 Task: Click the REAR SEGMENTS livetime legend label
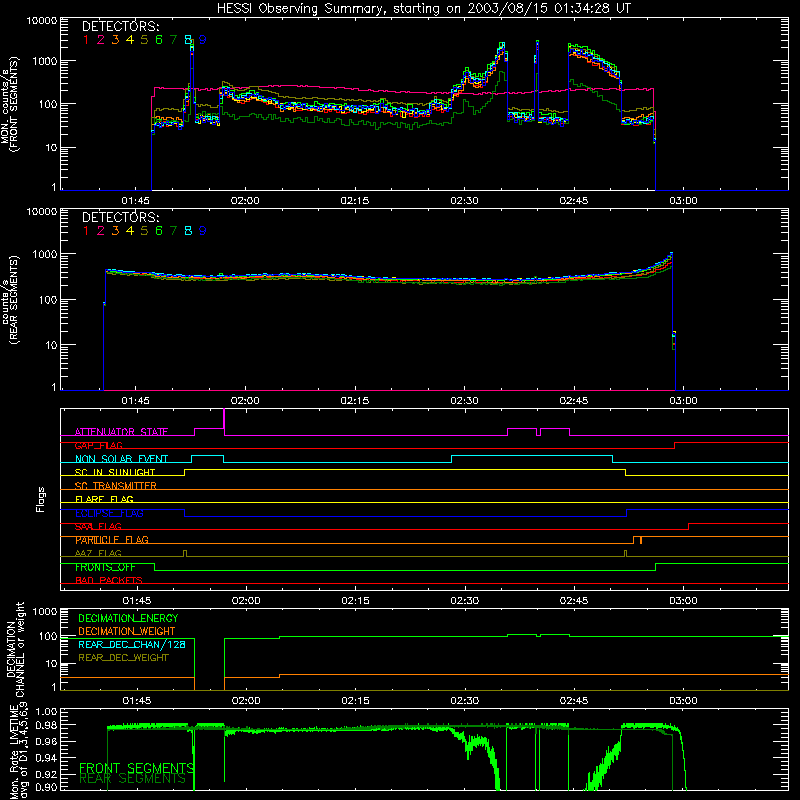click(x=133, y=779)
